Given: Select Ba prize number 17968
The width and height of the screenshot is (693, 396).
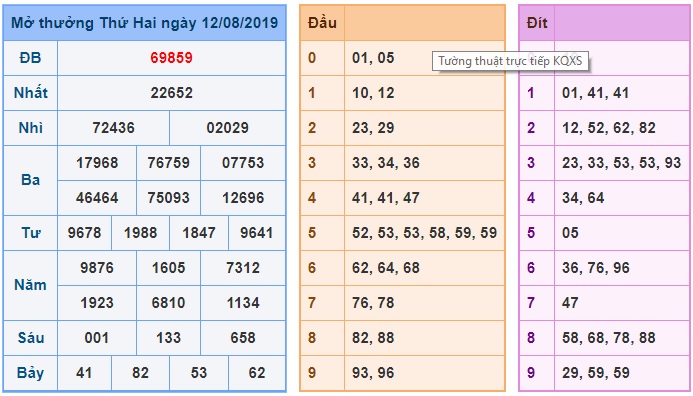Looking at the screenshot, I should (97, 163).
